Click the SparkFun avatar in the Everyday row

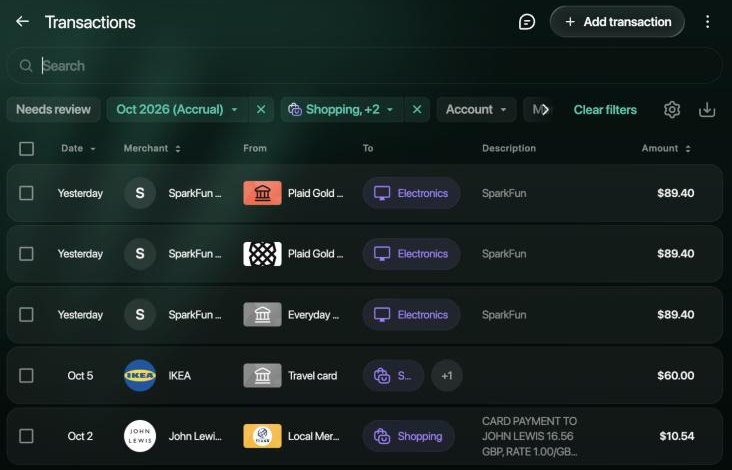[140, 314]
